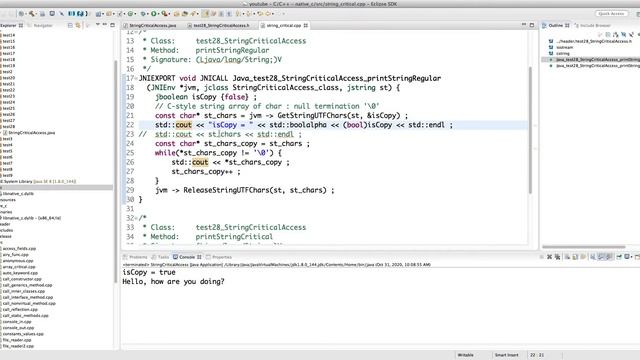Click Clear Console icon
The height and width of the screenshot is (360, 640).
(567, 257)
